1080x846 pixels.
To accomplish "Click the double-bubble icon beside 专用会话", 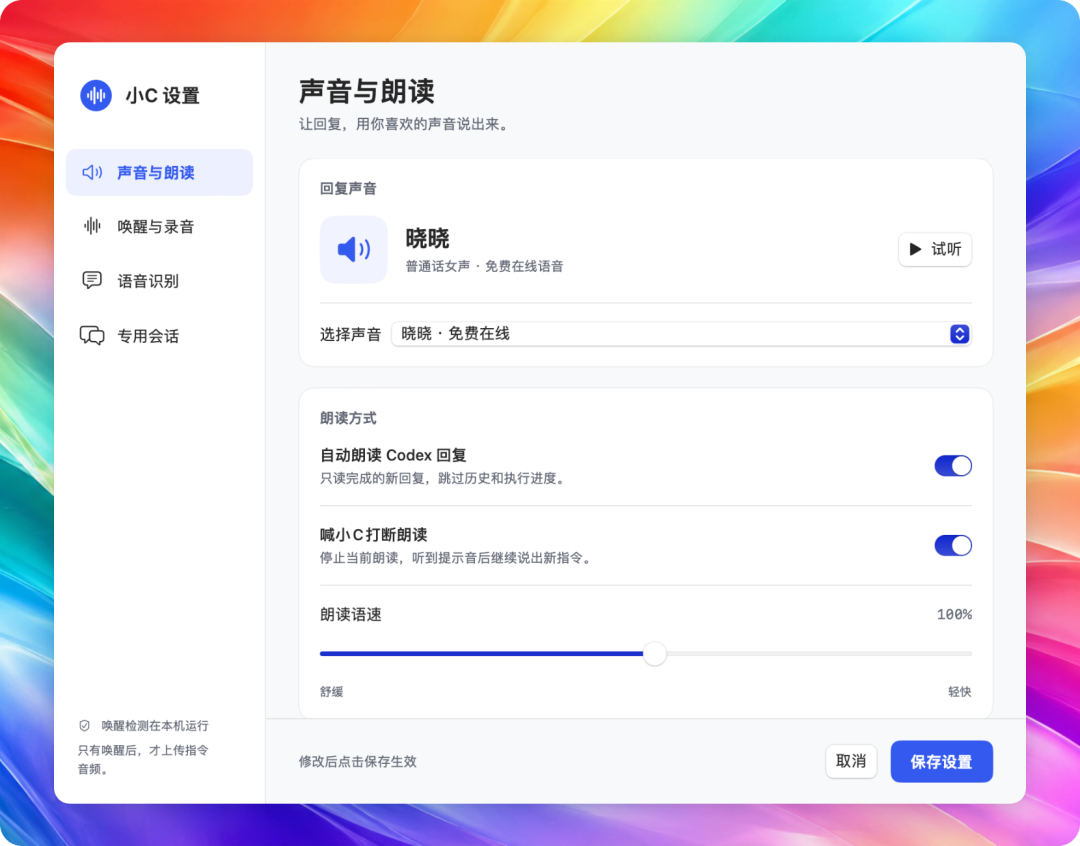I will click(x=92, y=336).
